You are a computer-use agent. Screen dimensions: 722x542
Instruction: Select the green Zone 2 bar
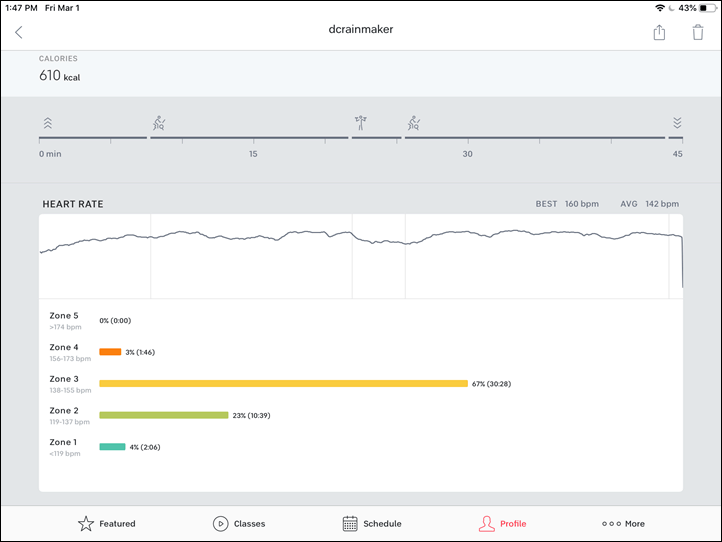coord(163,415)
